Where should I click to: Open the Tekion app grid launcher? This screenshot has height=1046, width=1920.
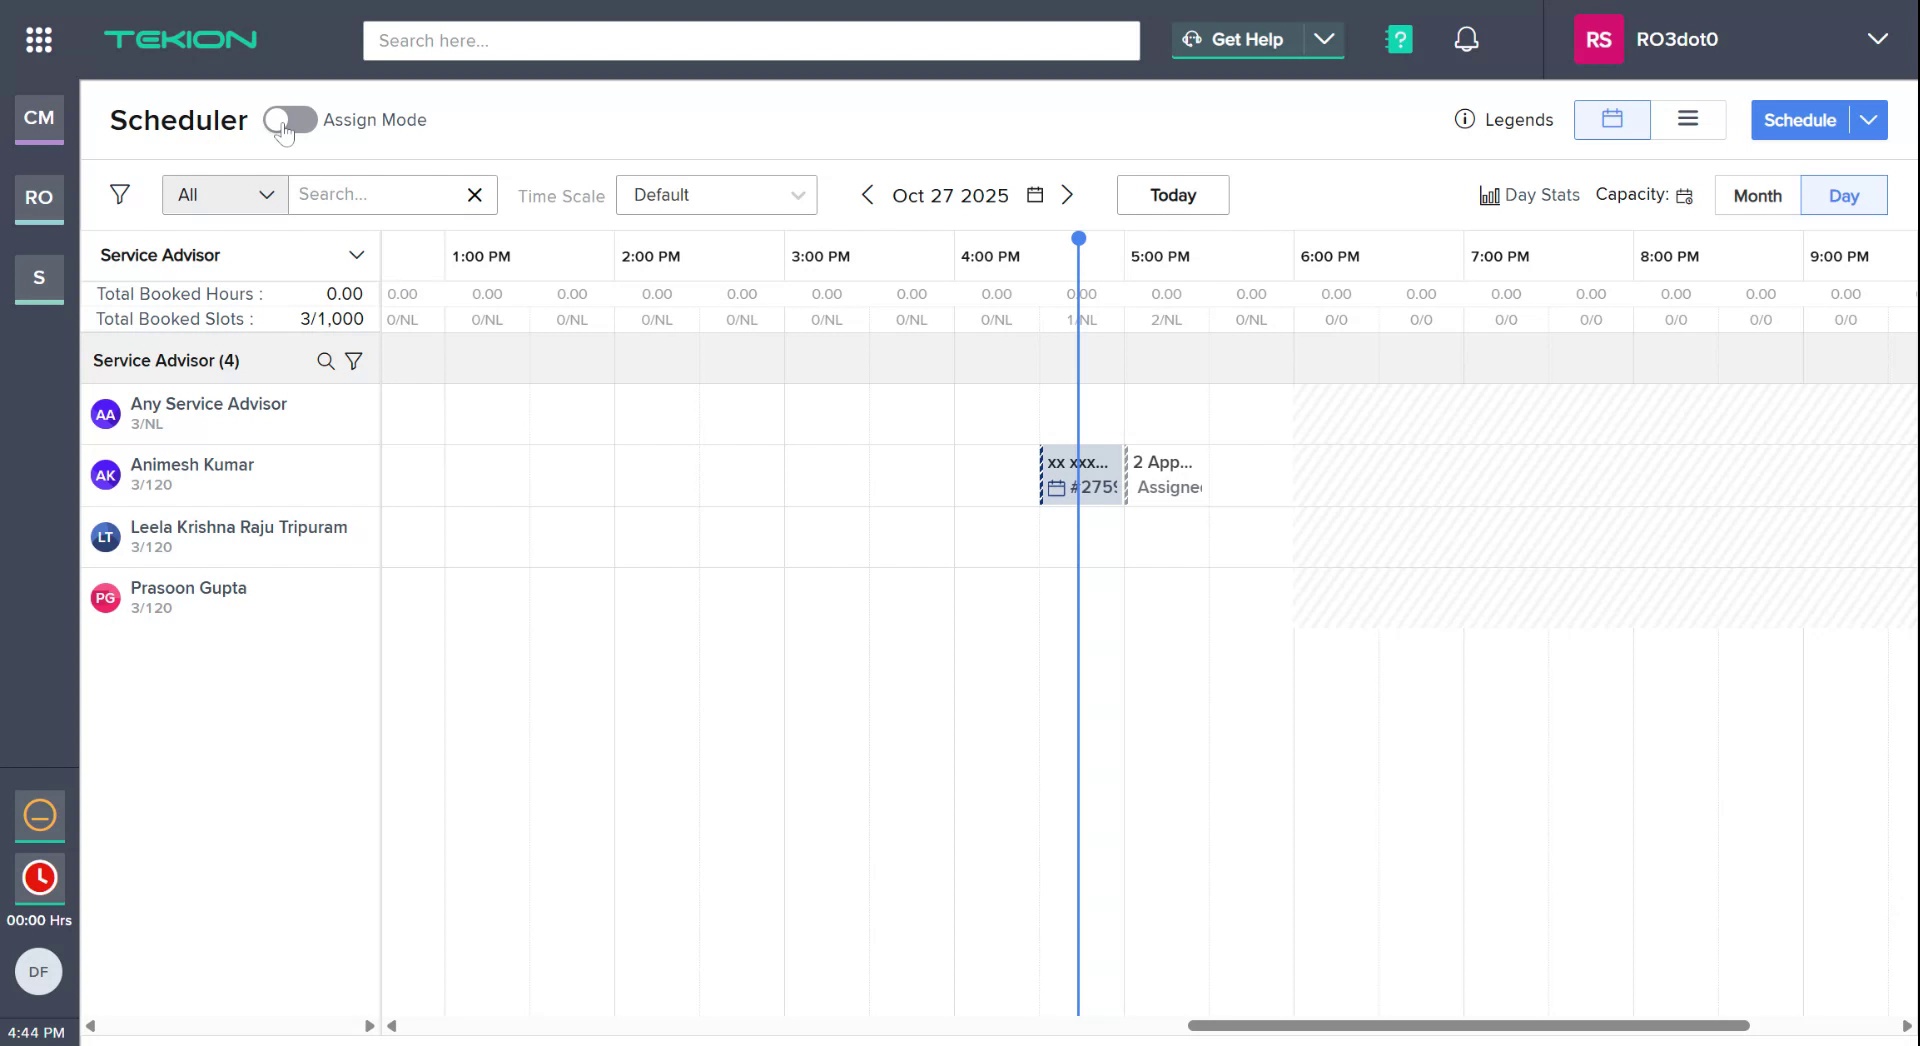[38, 39]
